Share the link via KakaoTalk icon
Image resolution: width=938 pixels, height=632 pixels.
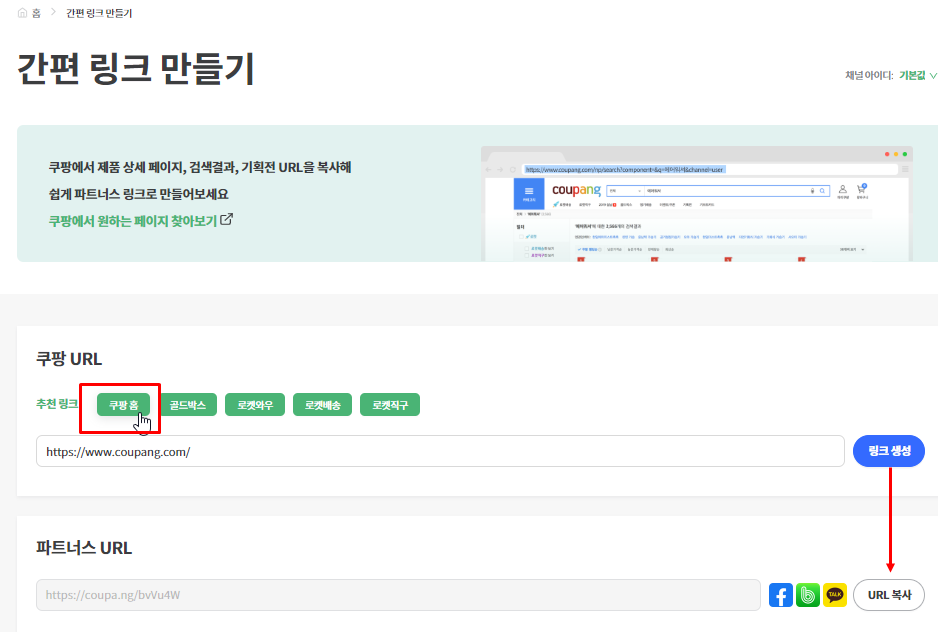pyautogui.click(x=835, y=595)
